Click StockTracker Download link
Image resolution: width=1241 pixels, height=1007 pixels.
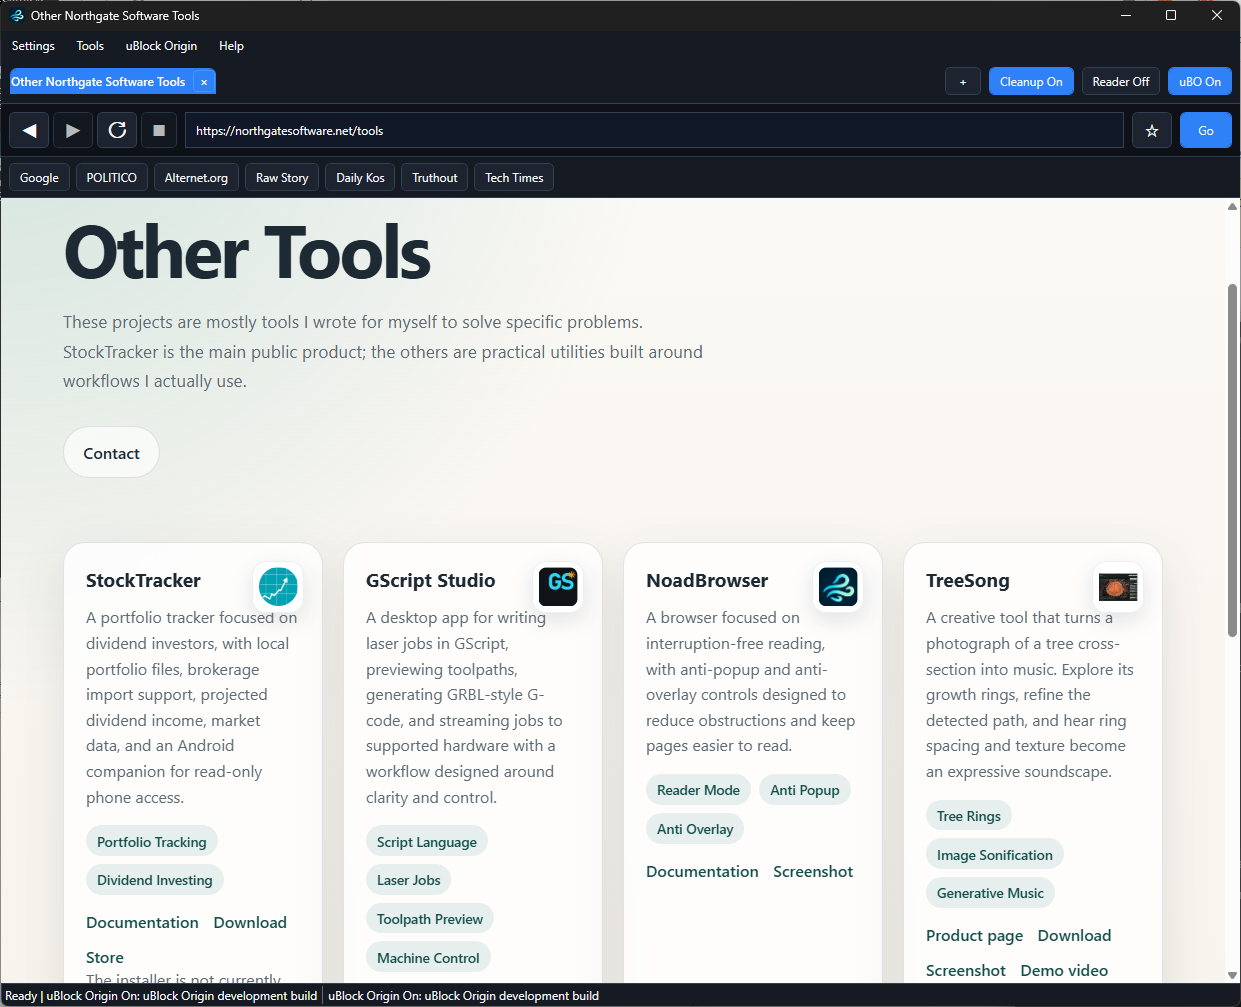[250, 922]
